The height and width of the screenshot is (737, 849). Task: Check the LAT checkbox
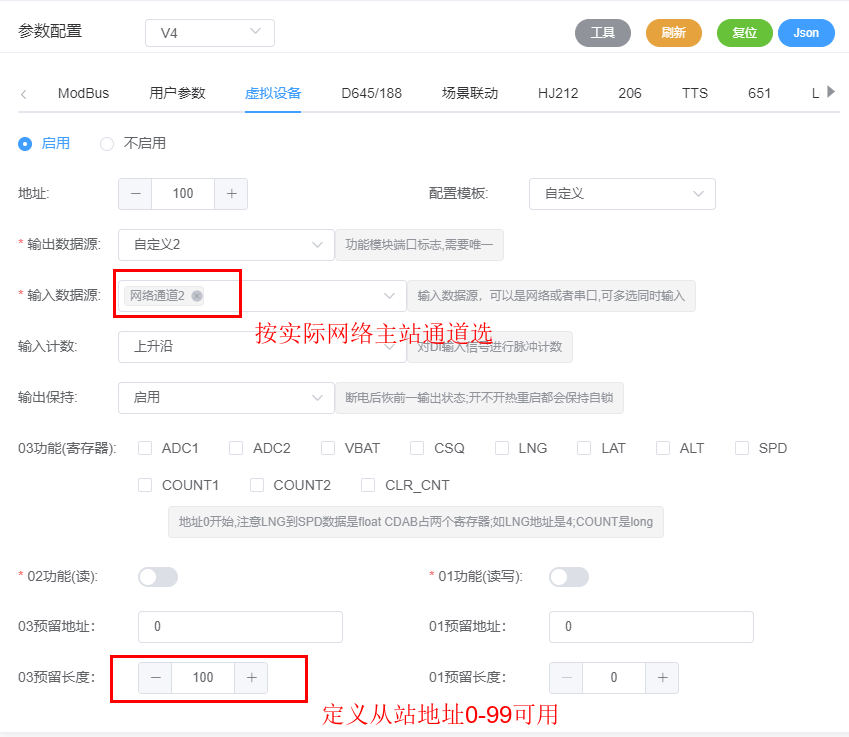pyautogui.click(x=584, y=448)
